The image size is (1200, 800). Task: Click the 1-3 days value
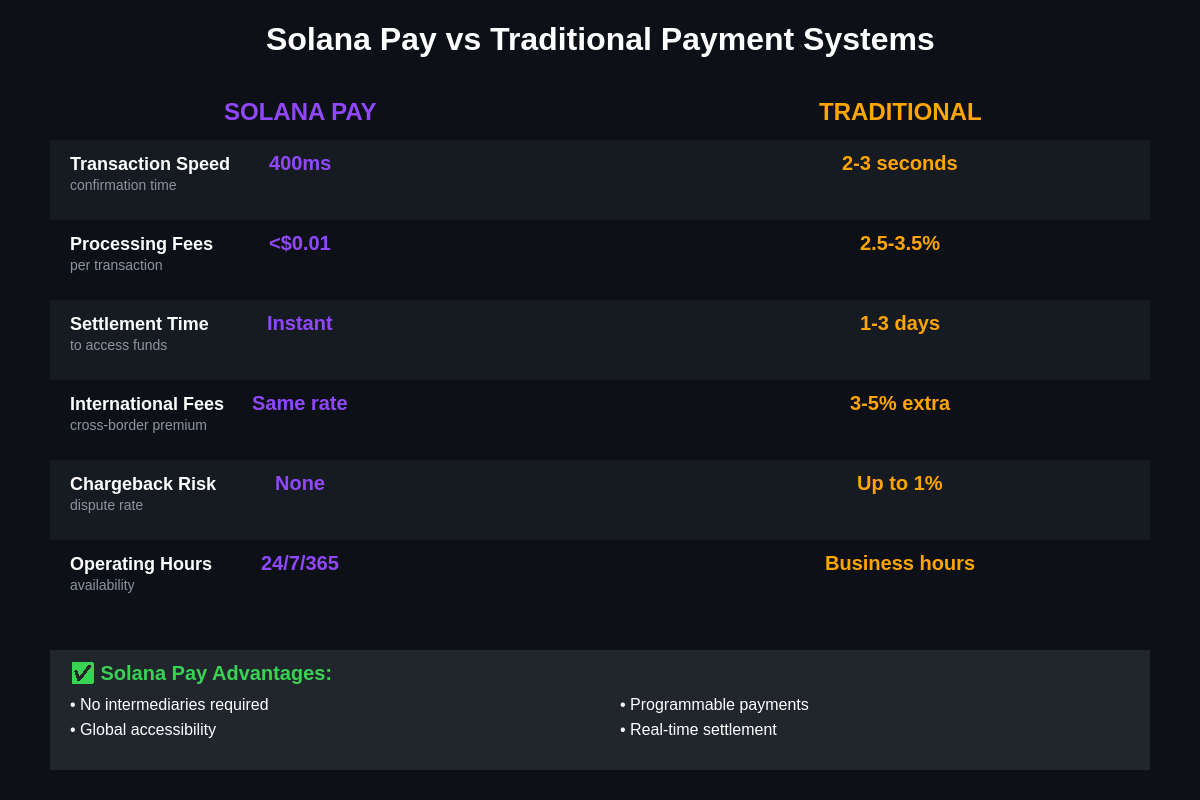click(900, 323)
